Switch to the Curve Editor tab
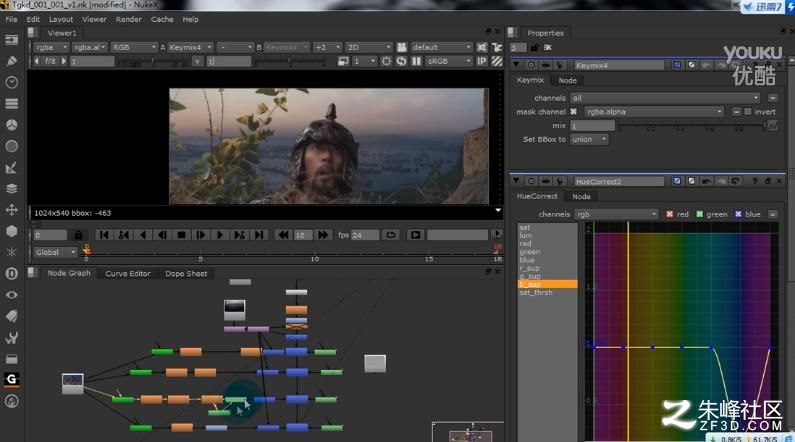The image size is (795, 442). coord(128,274)
